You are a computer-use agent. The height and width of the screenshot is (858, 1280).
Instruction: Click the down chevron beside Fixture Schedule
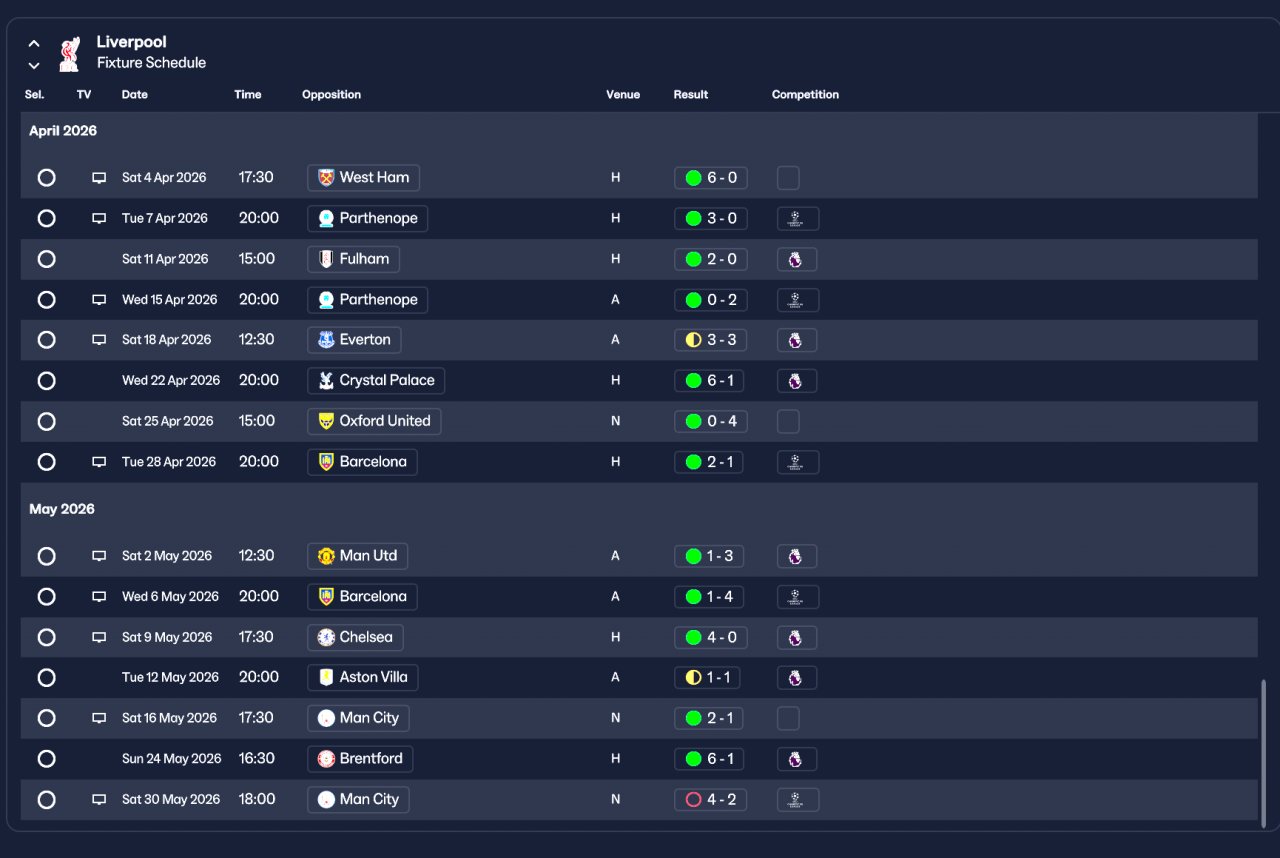(x=34, y=66)
